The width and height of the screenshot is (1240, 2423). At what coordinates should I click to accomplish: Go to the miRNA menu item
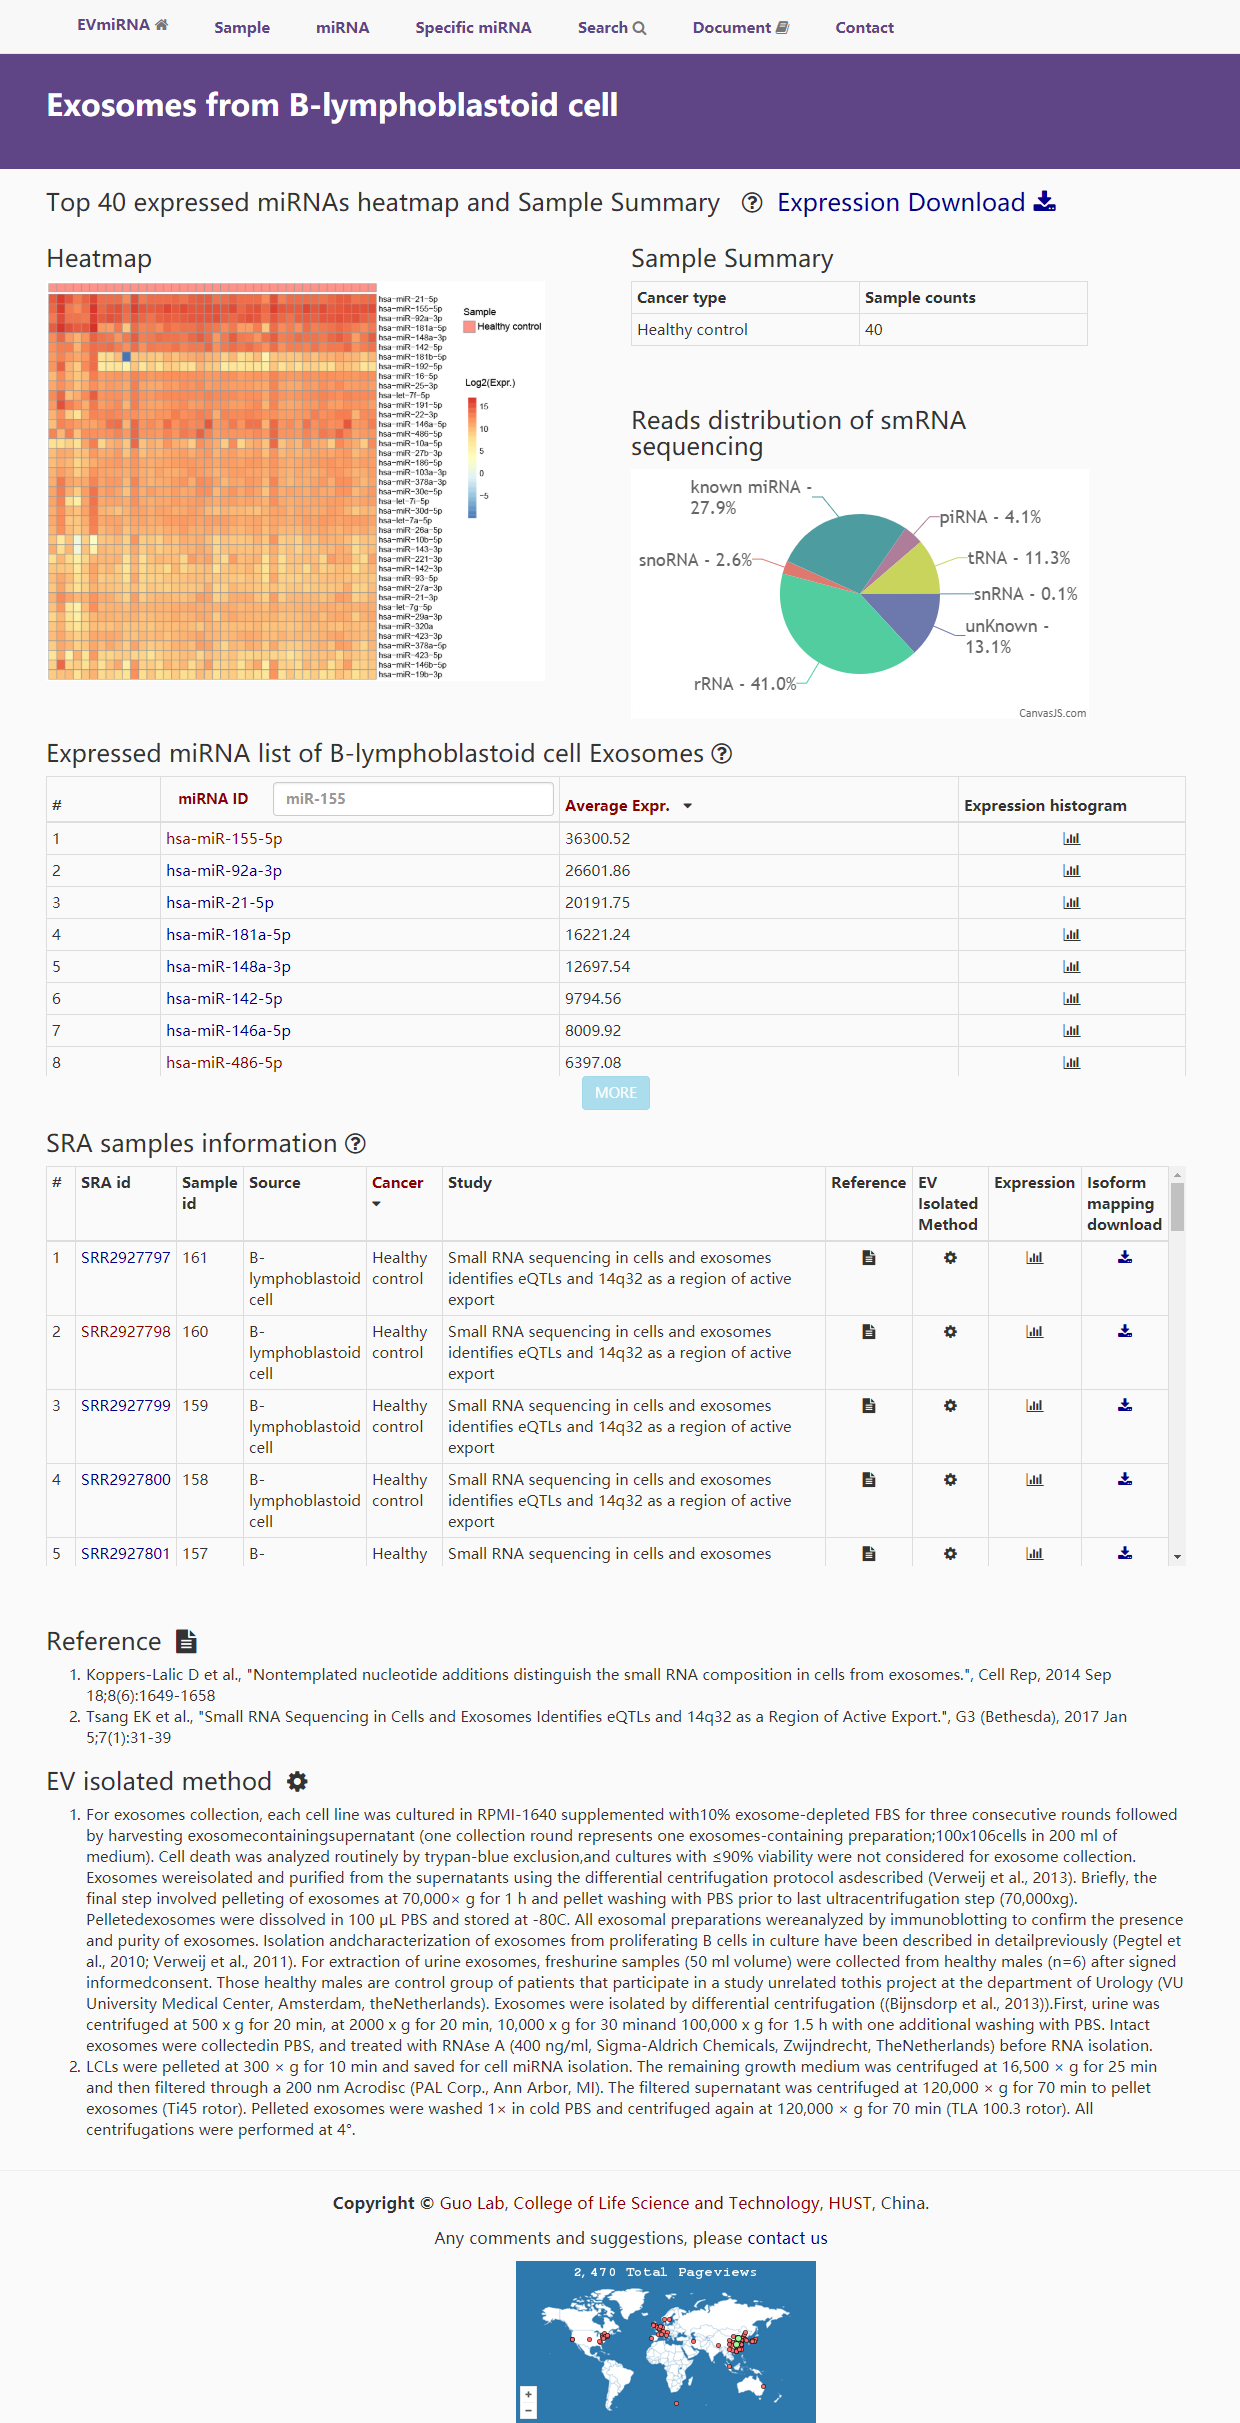point(343,27)
